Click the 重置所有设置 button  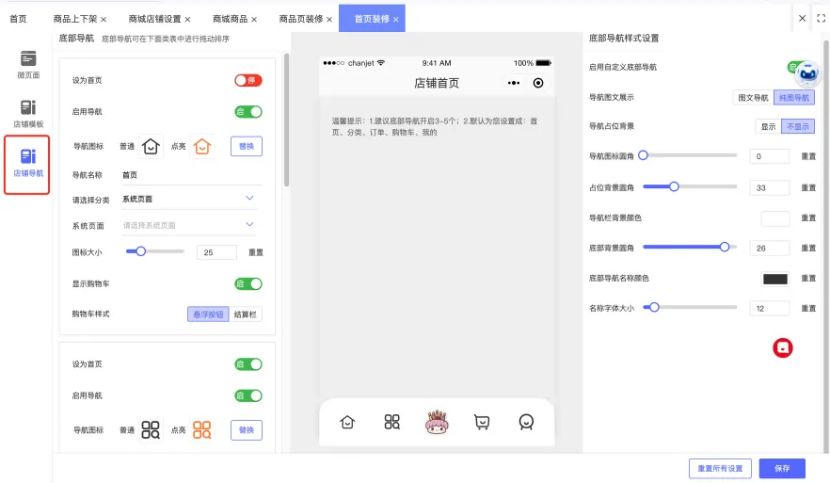(719, 468)
